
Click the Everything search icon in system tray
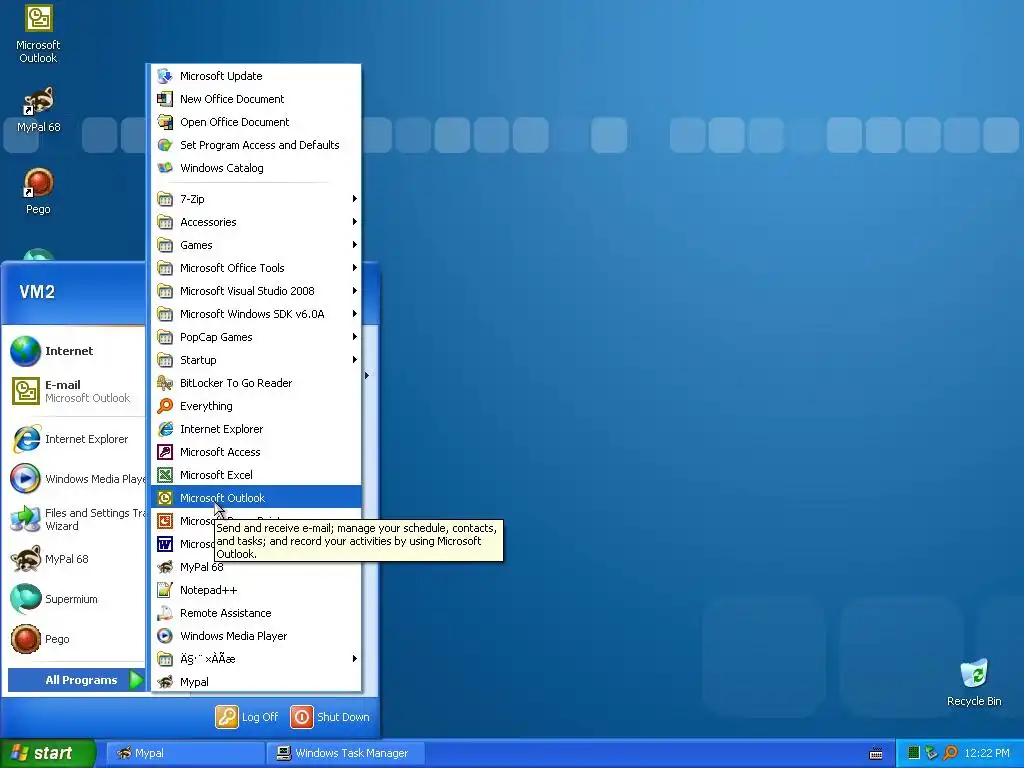(x=950, y=753)
